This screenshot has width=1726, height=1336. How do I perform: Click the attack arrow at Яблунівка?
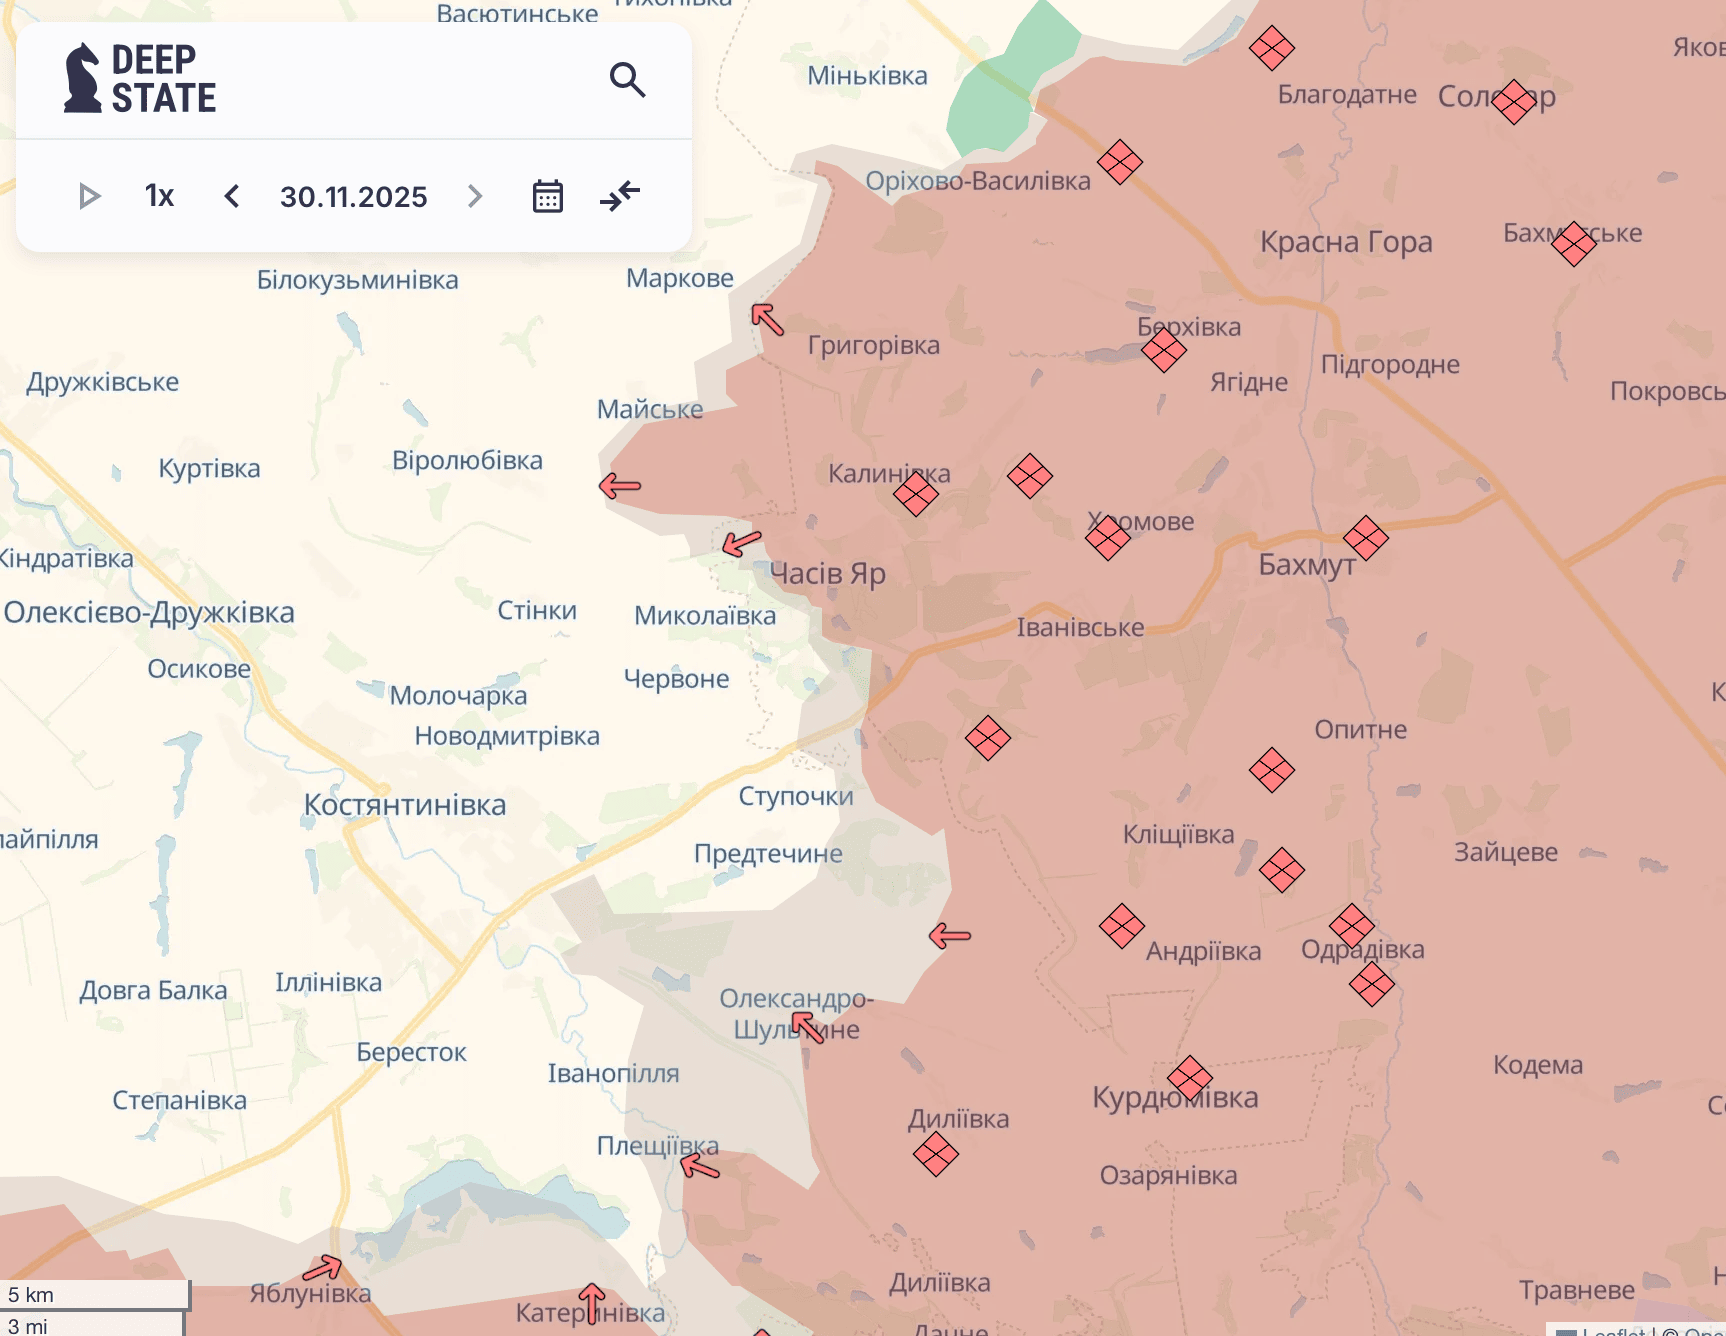(x=323, y=1269)
